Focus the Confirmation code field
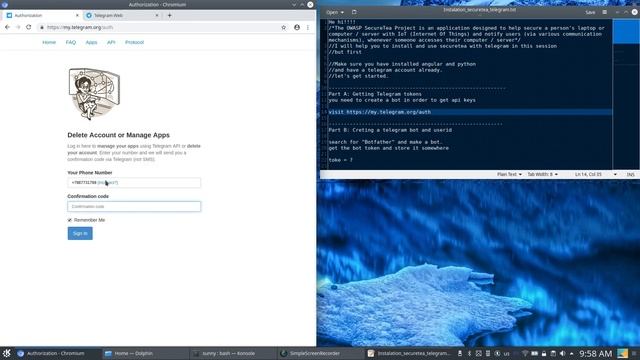This screenshot has width=640, height=360. 134,207
